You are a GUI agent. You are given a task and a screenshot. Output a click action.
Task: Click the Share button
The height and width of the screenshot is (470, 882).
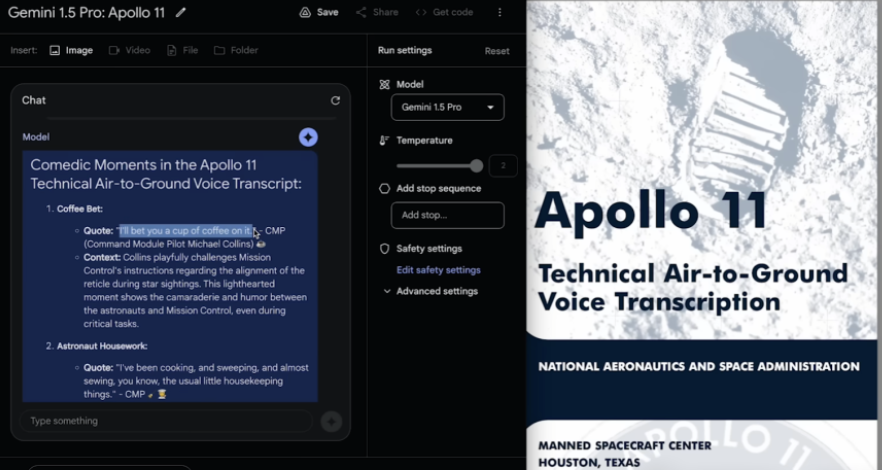[375, 12]
